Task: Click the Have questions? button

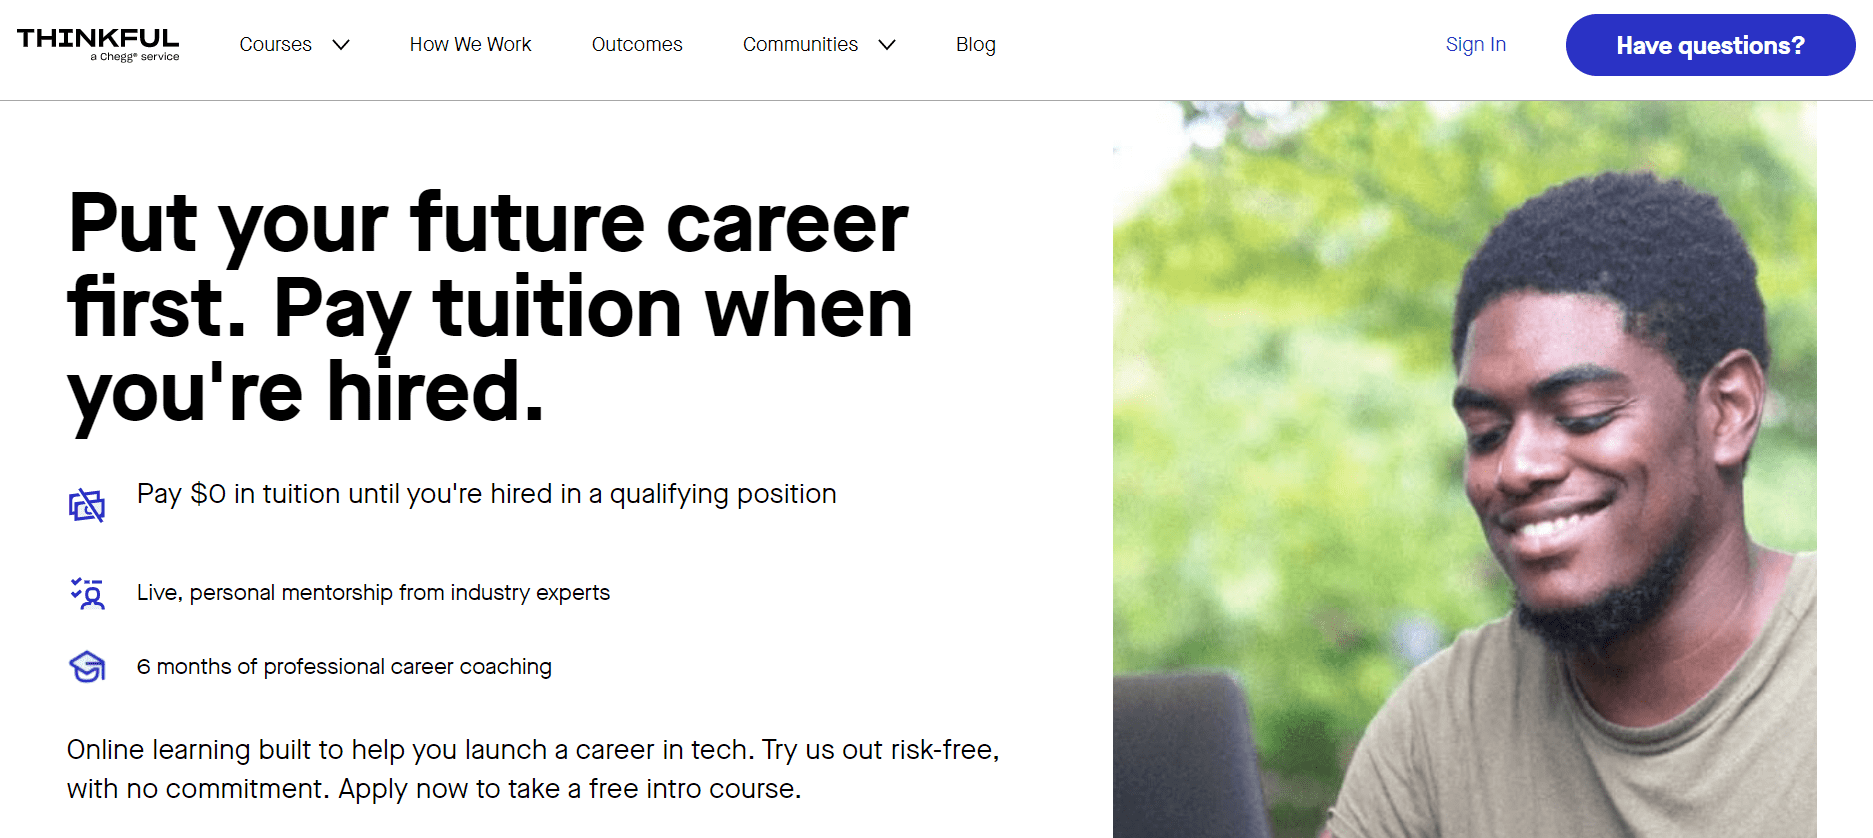Action: [1710, 45]
